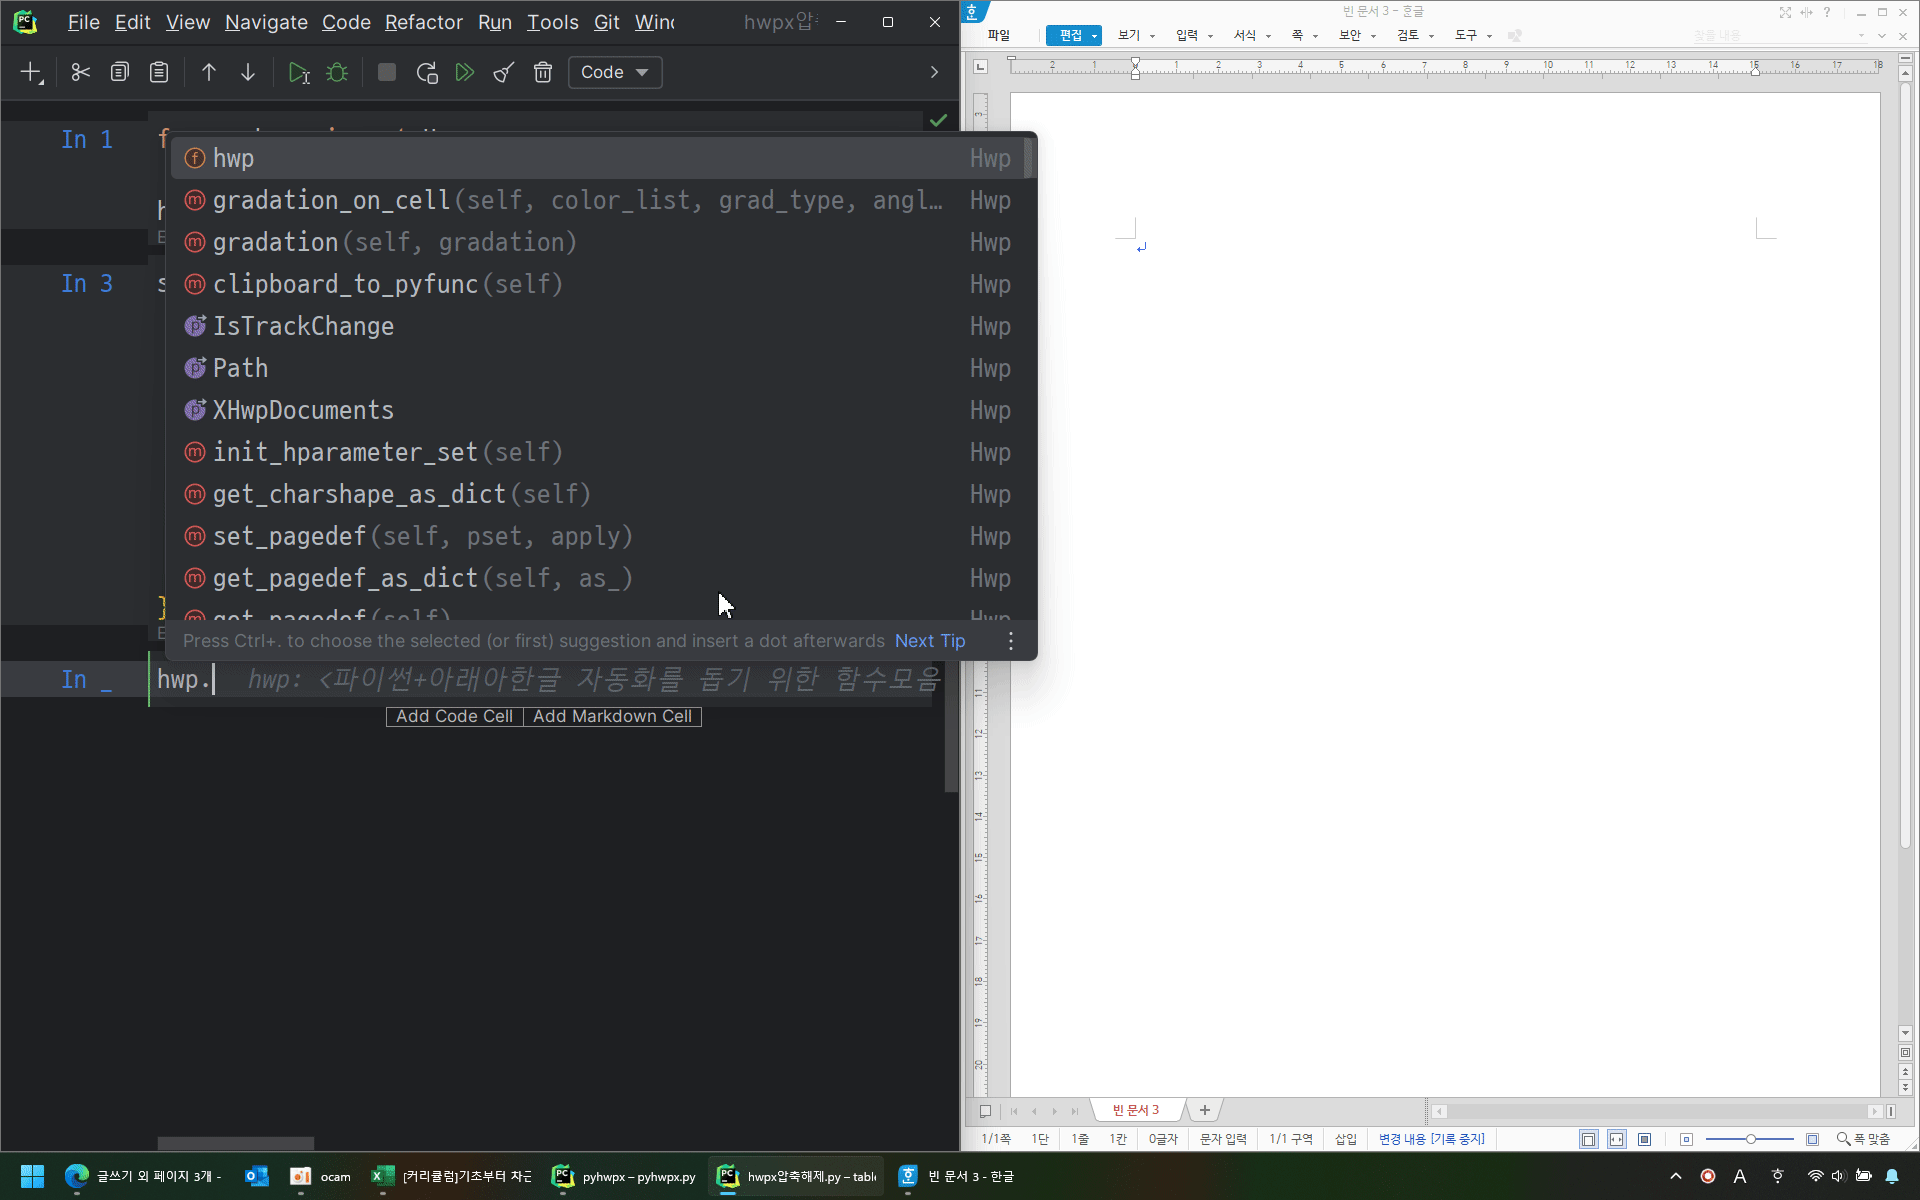This screenshot has width=1920, height=1200.
Task: Open completion popup three-dot options menu
Action: coord(1011,641)
